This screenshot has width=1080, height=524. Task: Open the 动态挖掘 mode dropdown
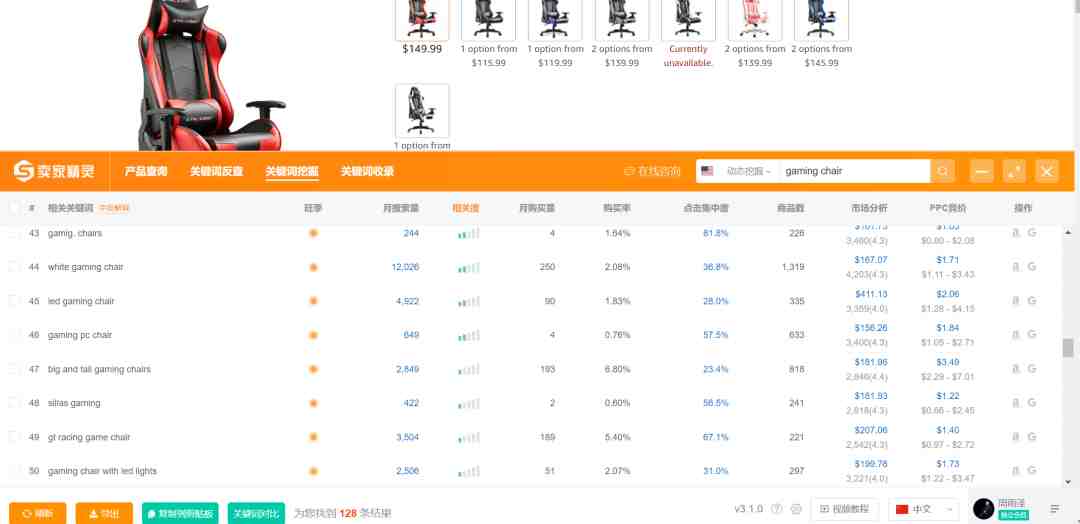pyautogui.click(x=748, y=171)
